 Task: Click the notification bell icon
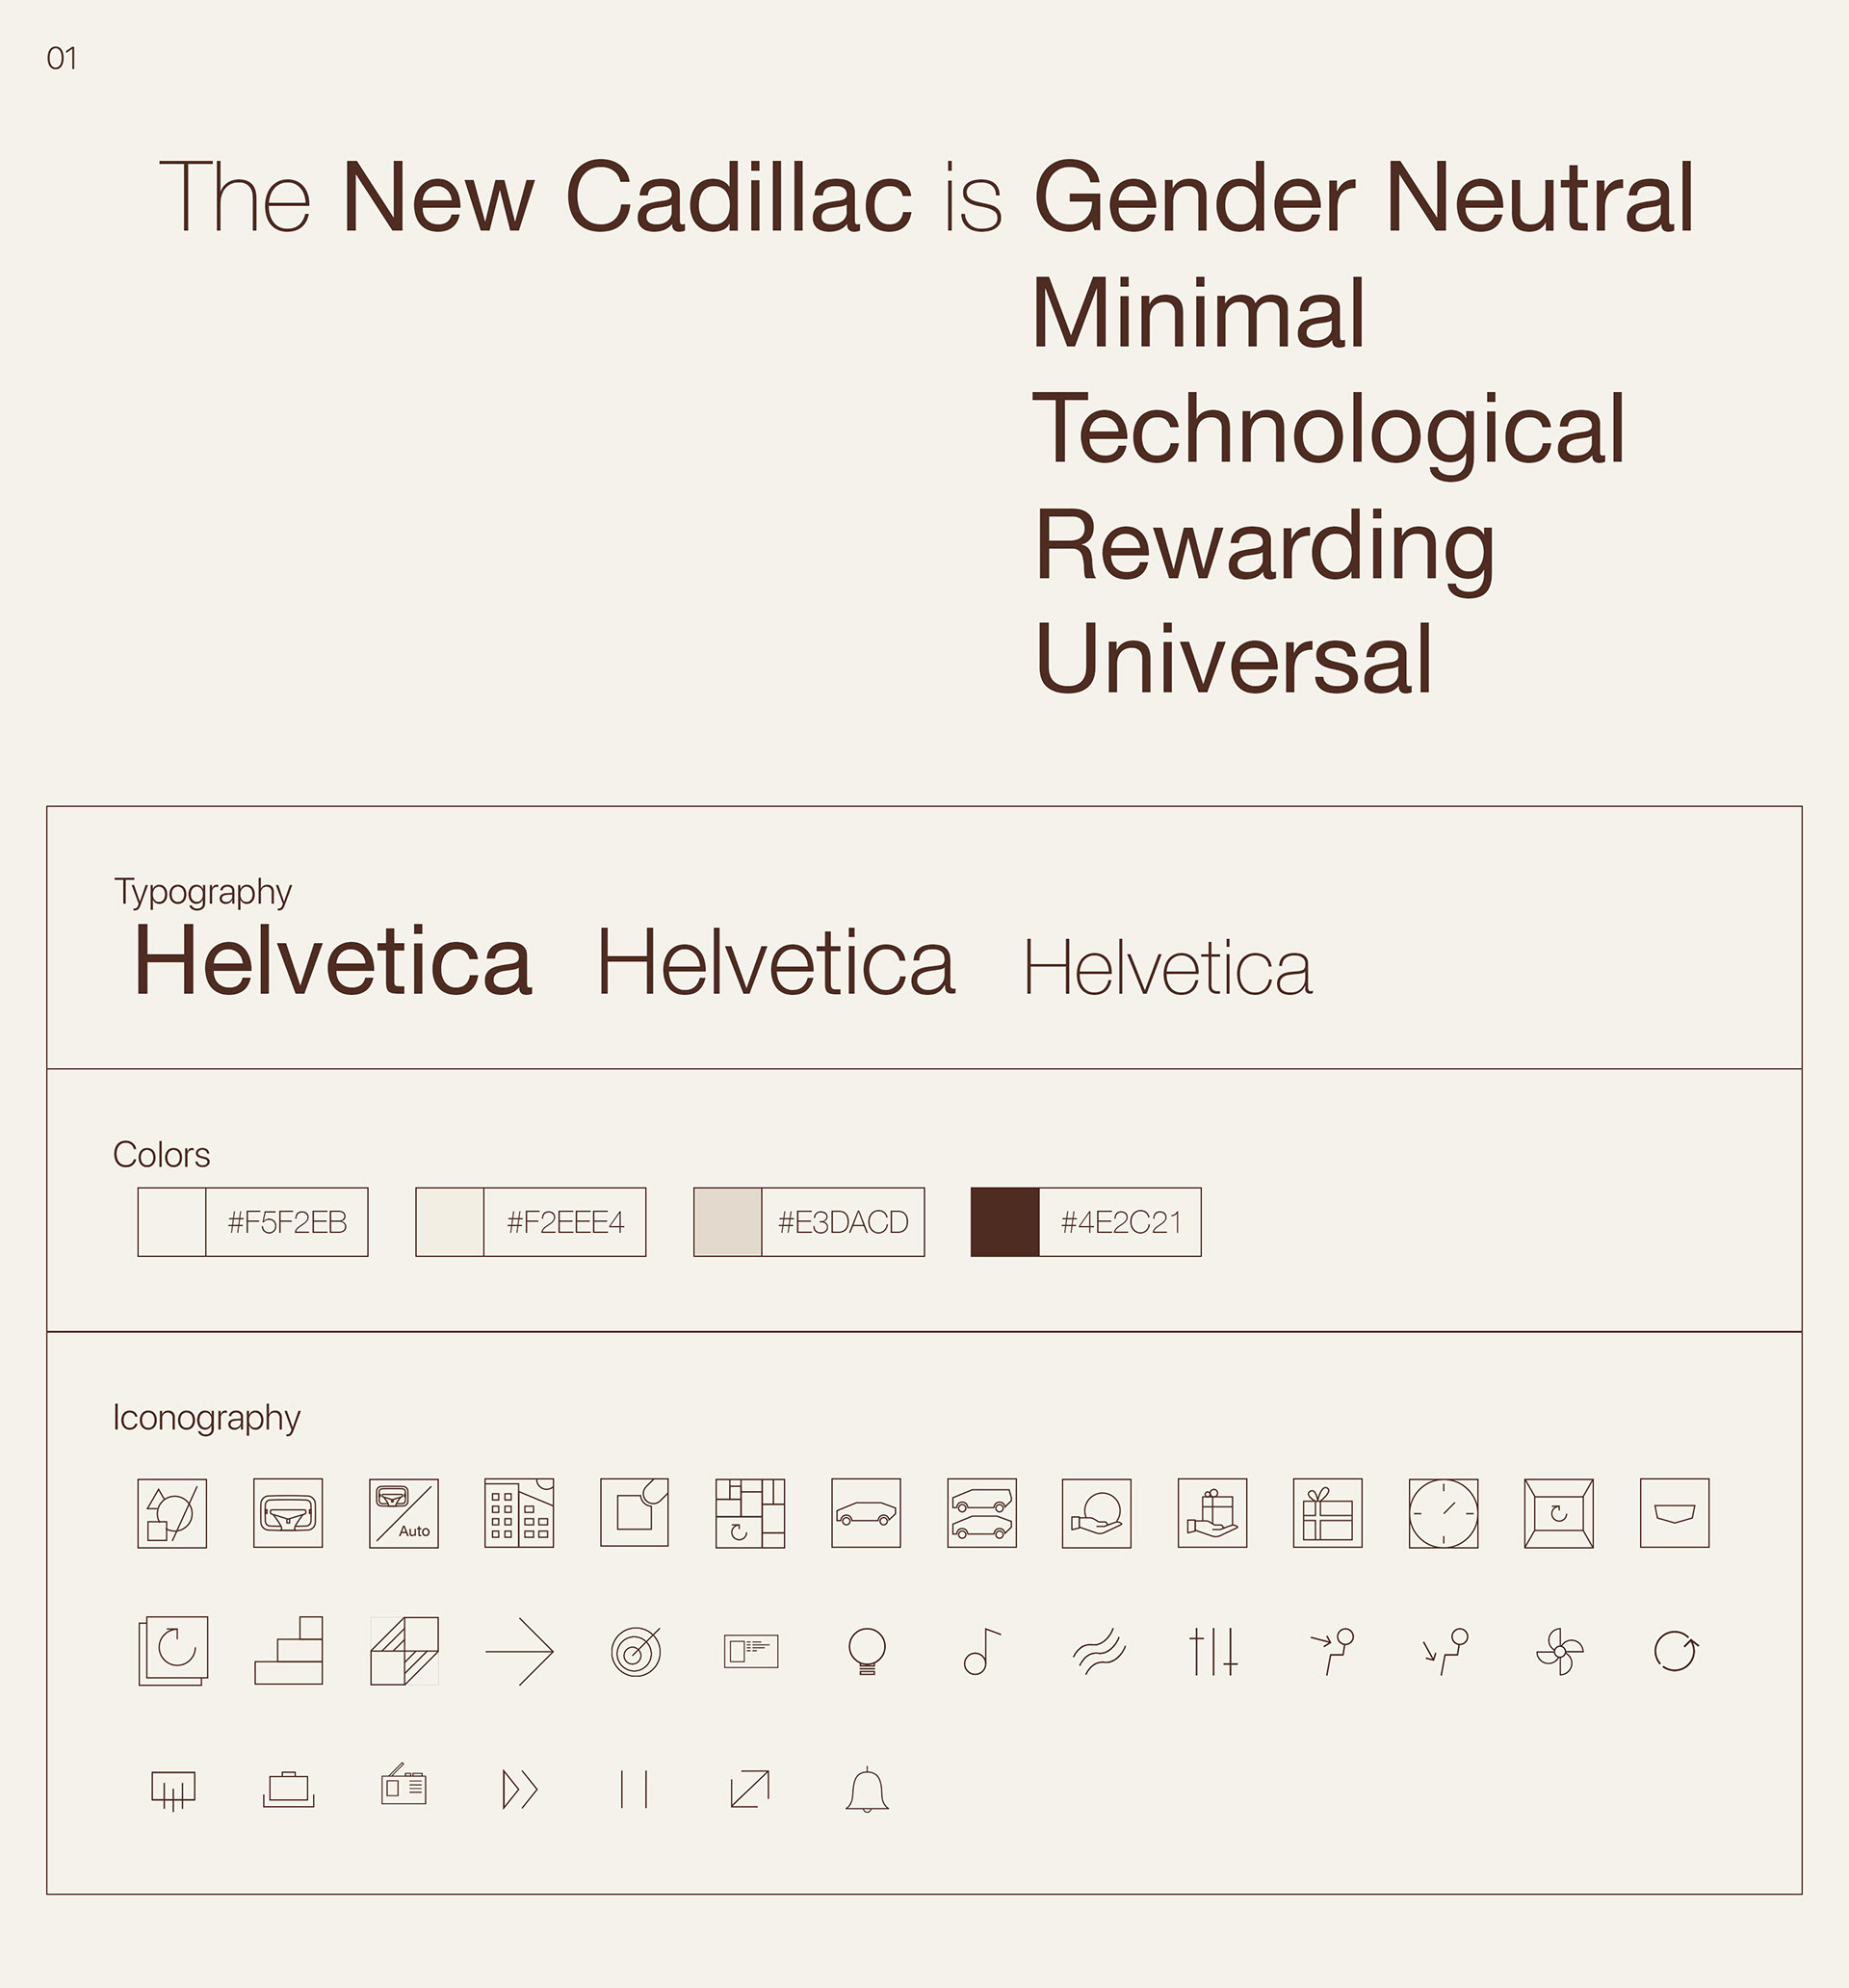866,1789
